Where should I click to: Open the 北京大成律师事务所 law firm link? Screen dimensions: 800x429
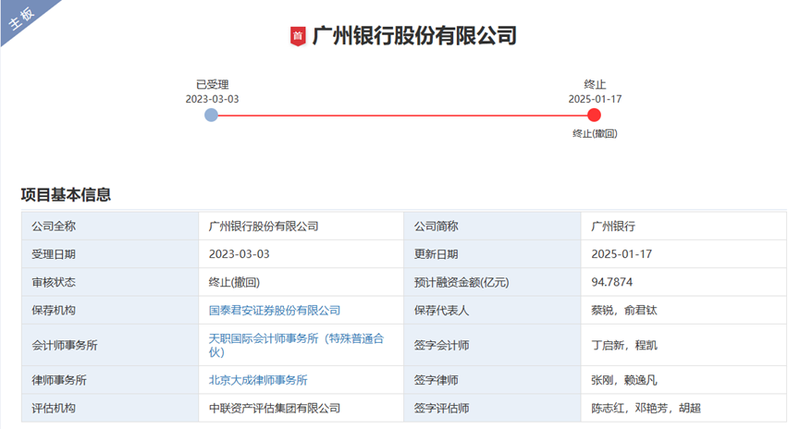click(x=257, y=380)
